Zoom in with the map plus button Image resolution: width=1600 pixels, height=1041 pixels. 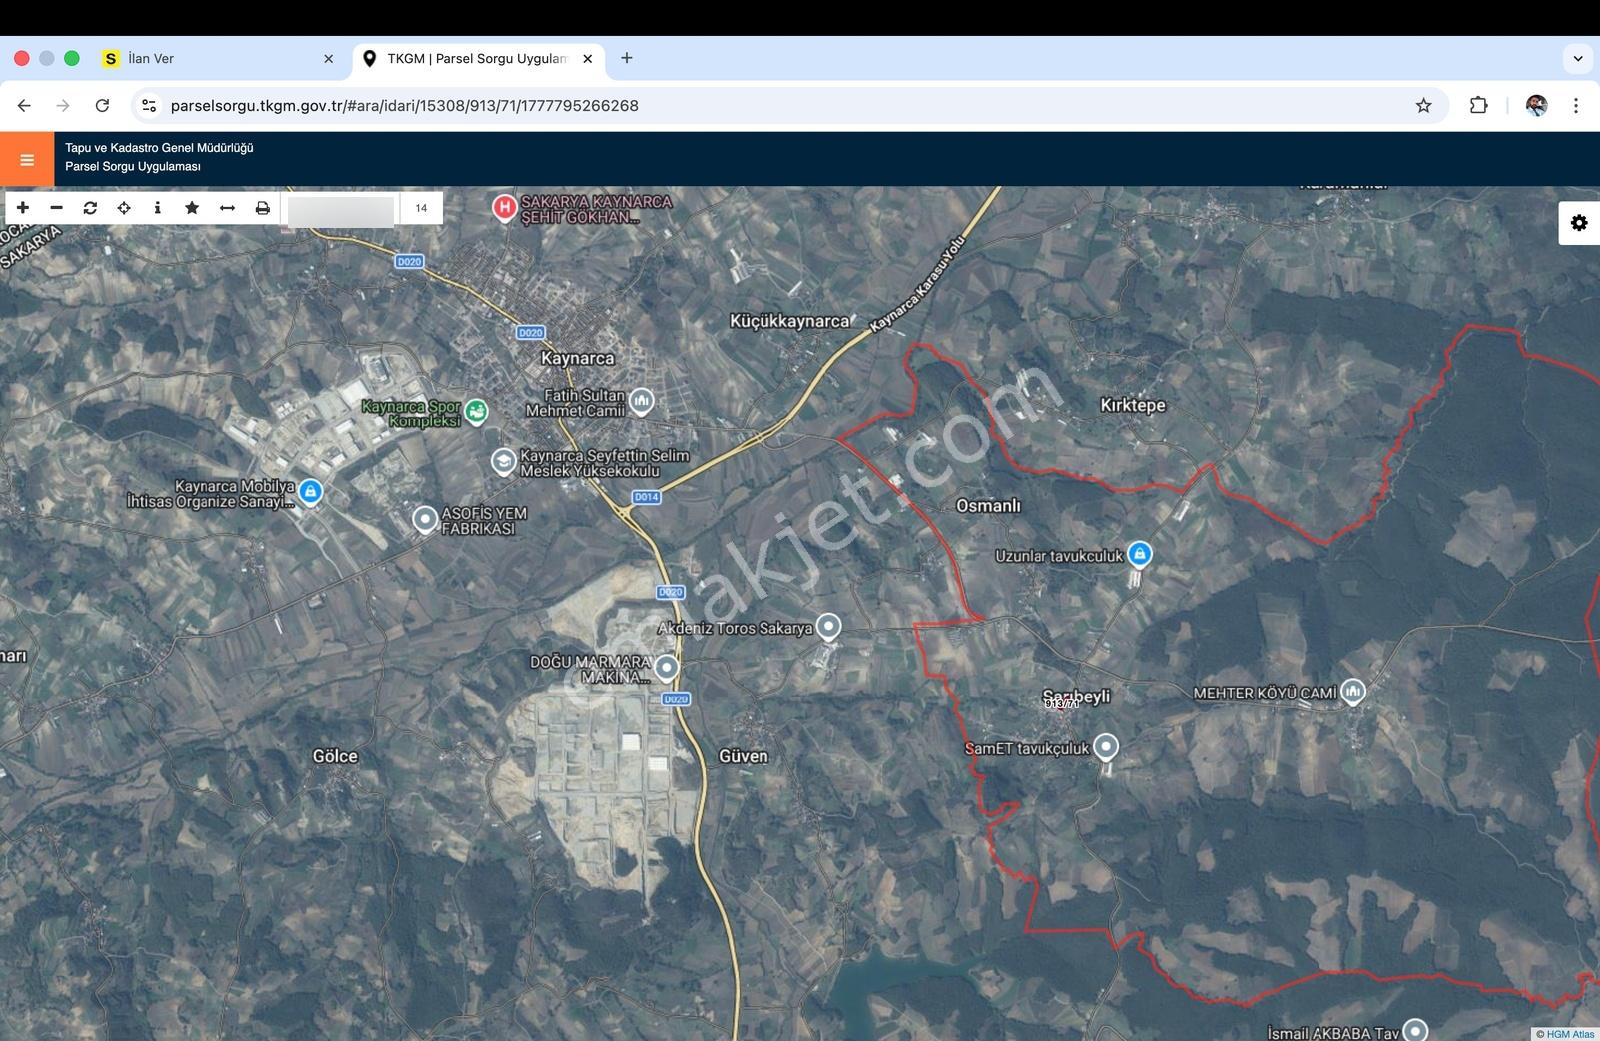pos(23,208)
